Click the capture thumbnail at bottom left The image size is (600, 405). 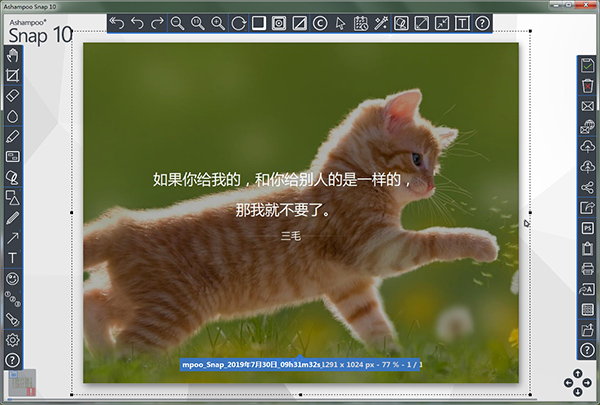[x=22, y=383]
